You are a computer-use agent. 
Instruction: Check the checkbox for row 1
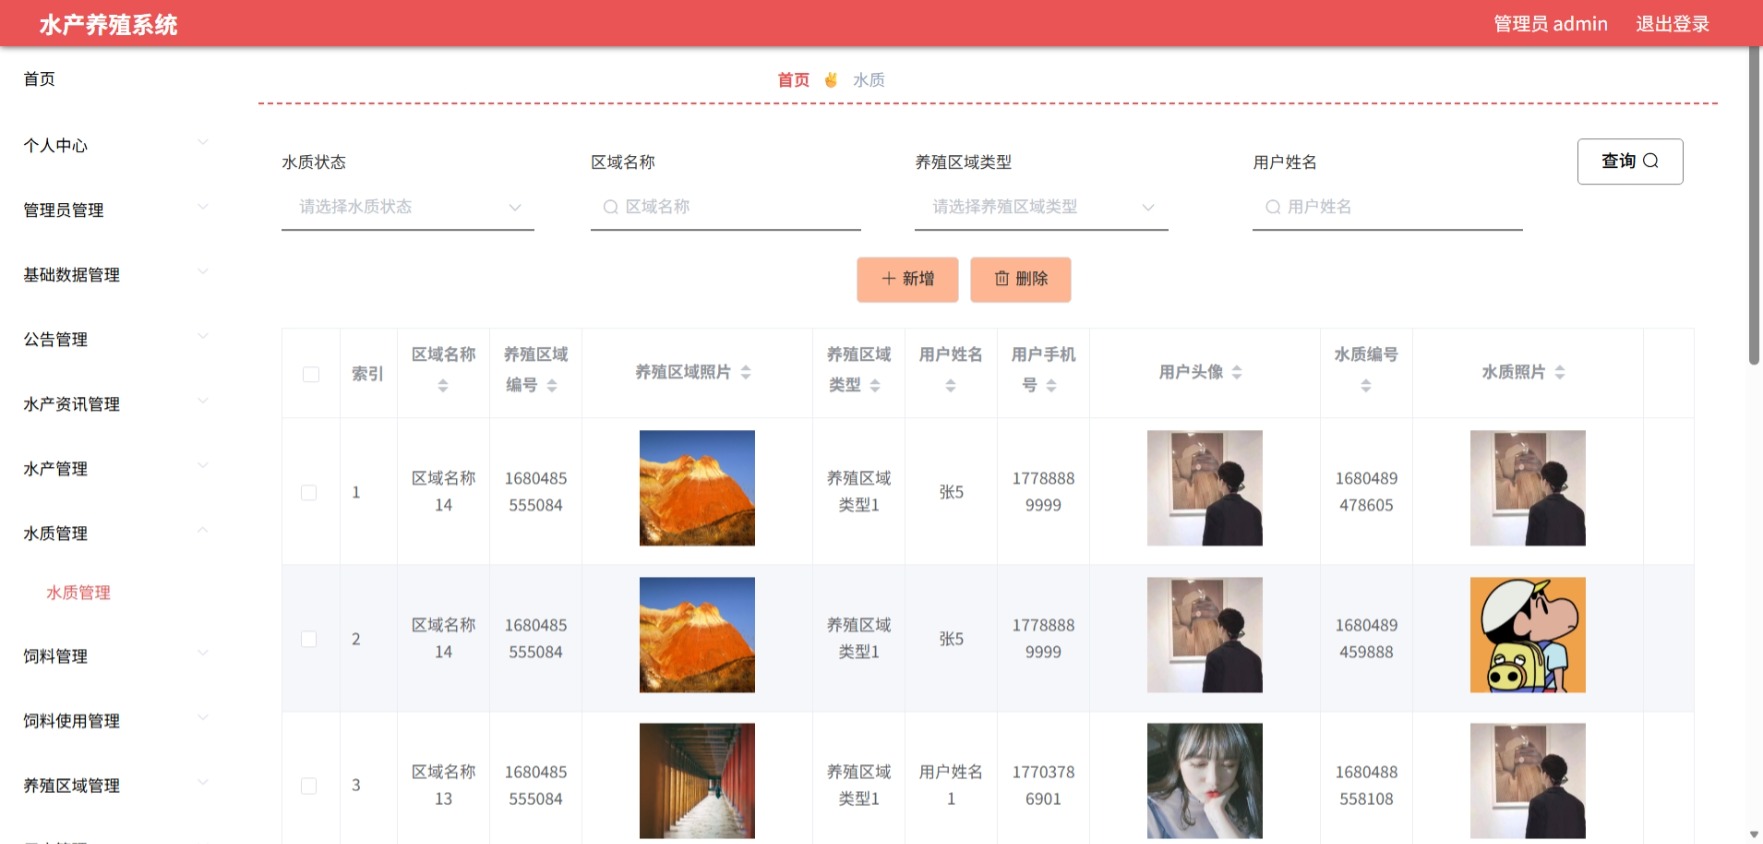(309, 492)
